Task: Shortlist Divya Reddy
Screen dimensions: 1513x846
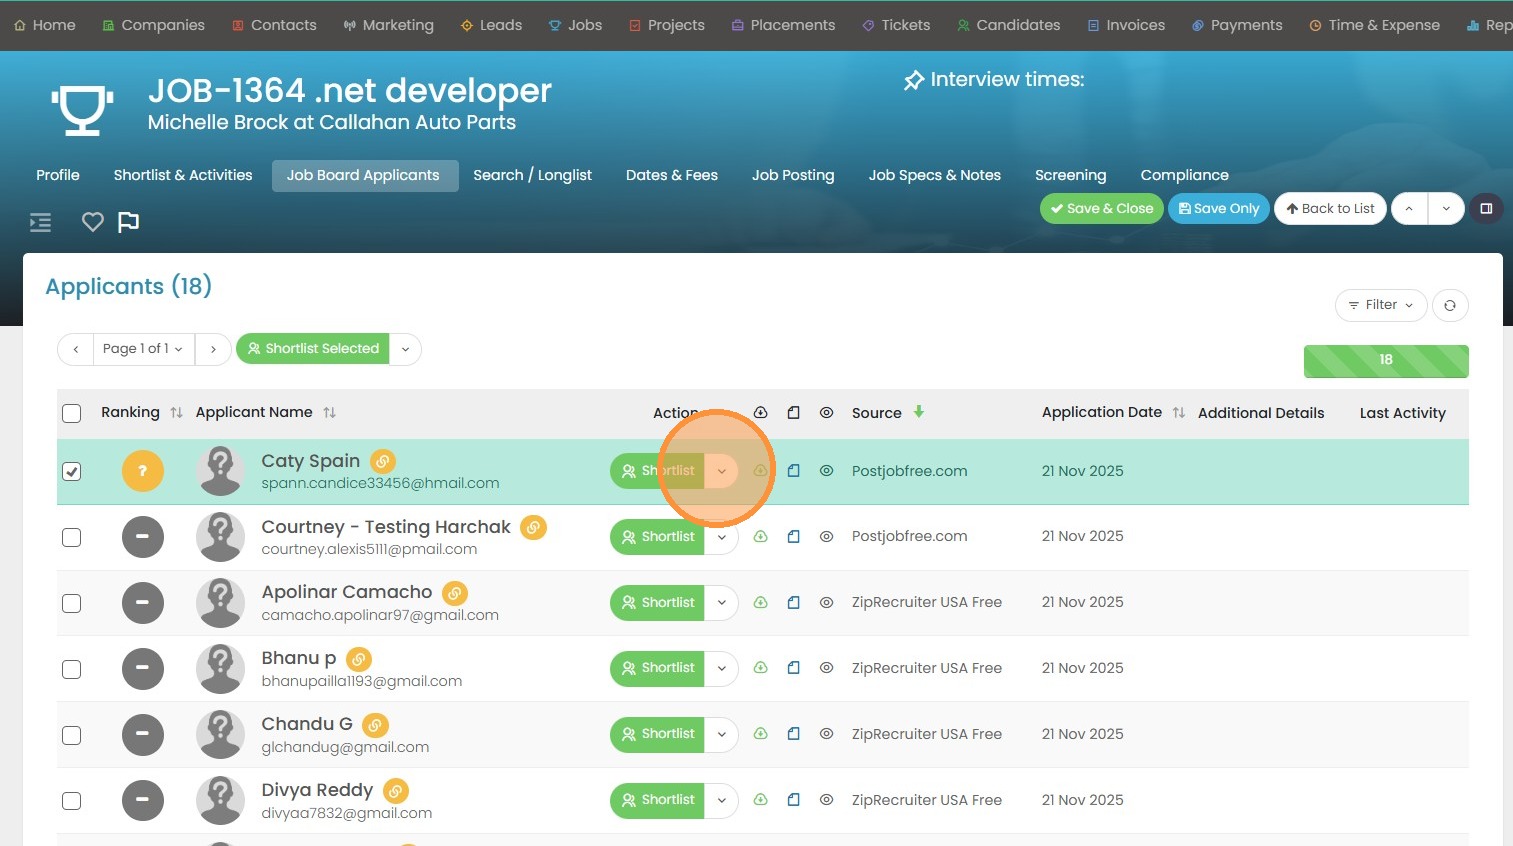Action: [658, 800]
